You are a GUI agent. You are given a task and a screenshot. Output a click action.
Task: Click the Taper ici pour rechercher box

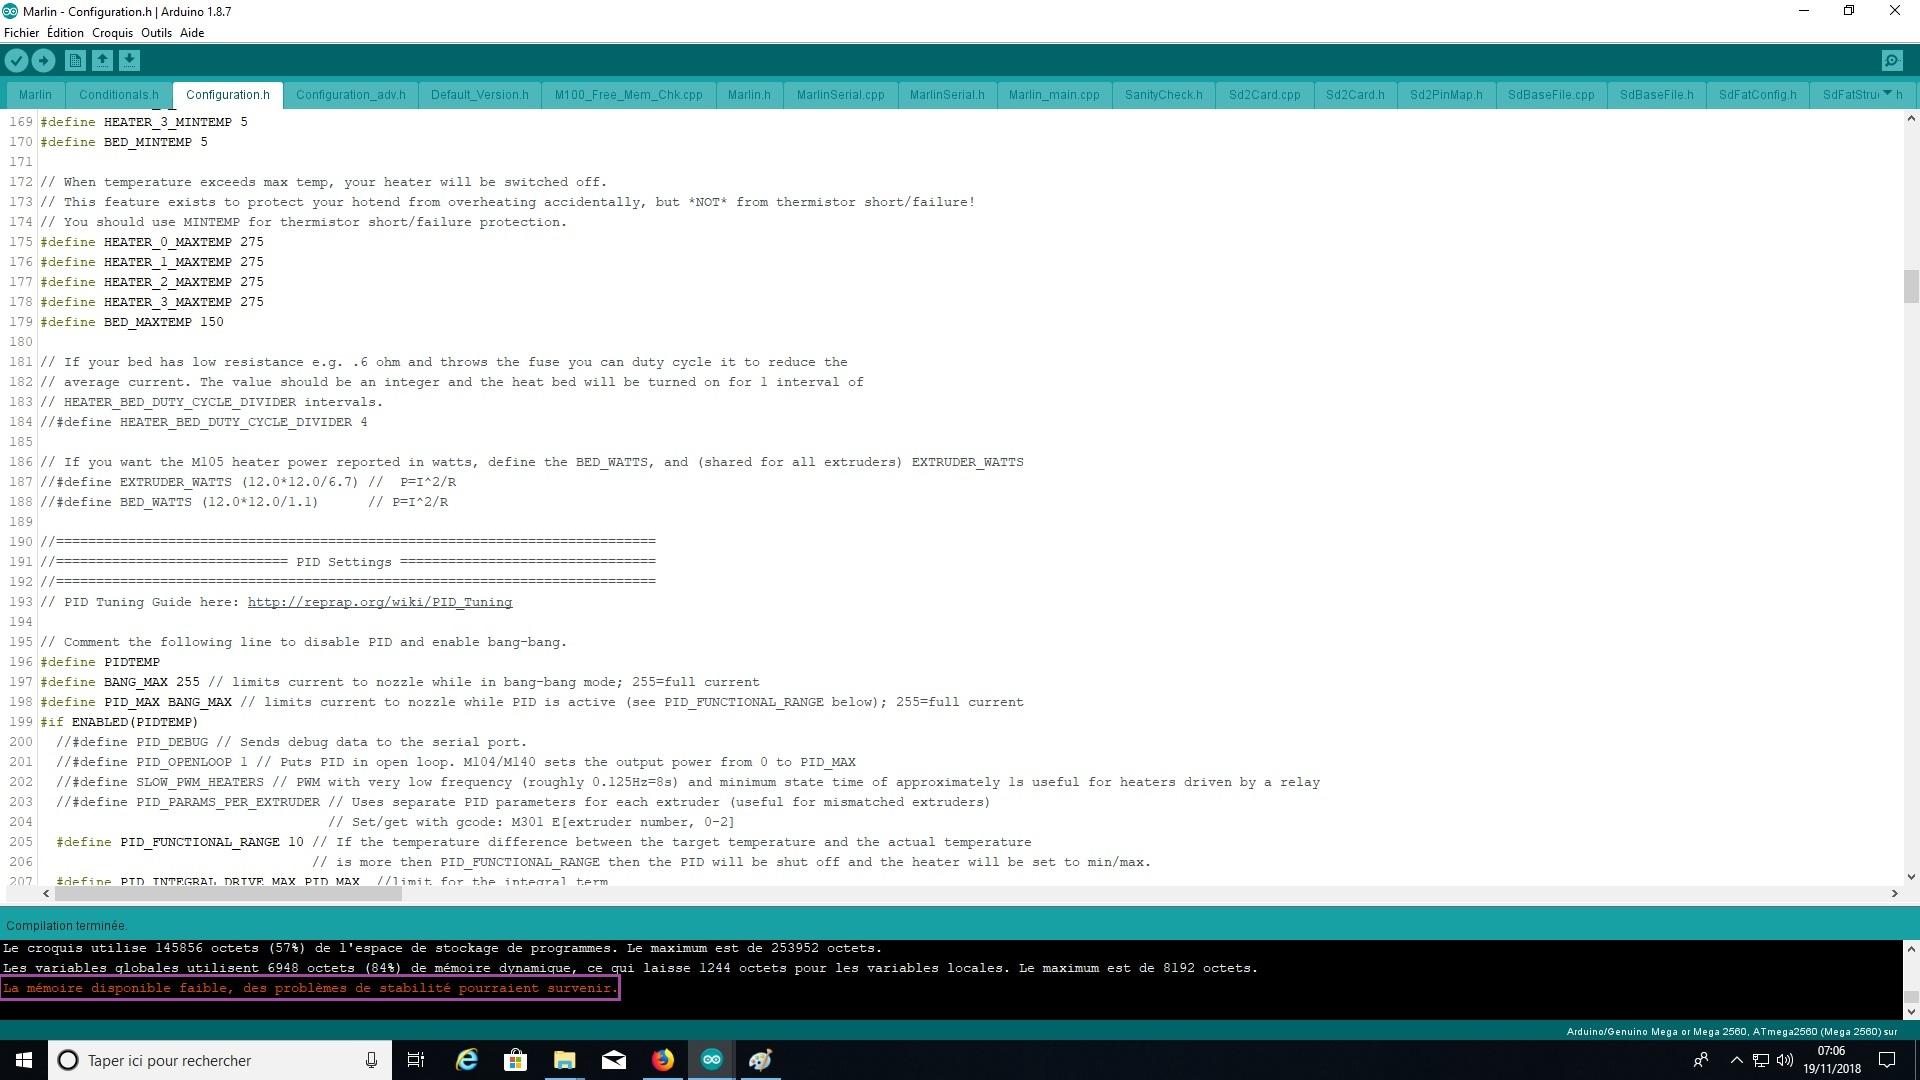[219, 1060]
